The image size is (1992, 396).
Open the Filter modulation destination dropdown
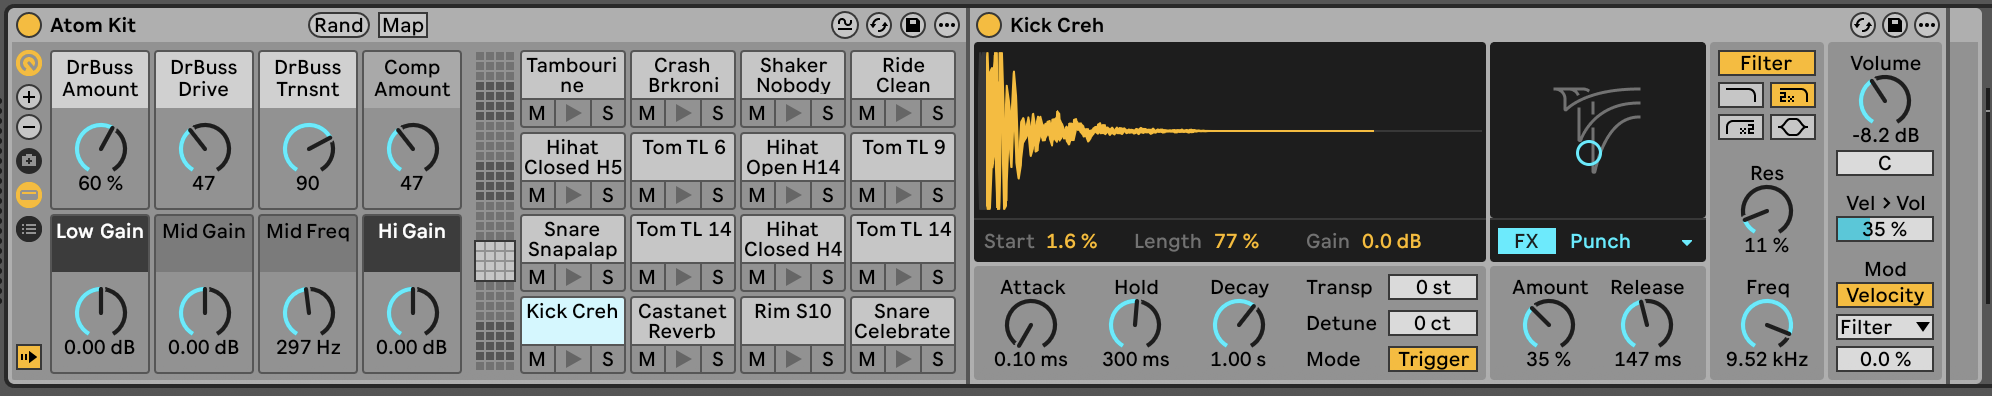(x=1885, y=327)
